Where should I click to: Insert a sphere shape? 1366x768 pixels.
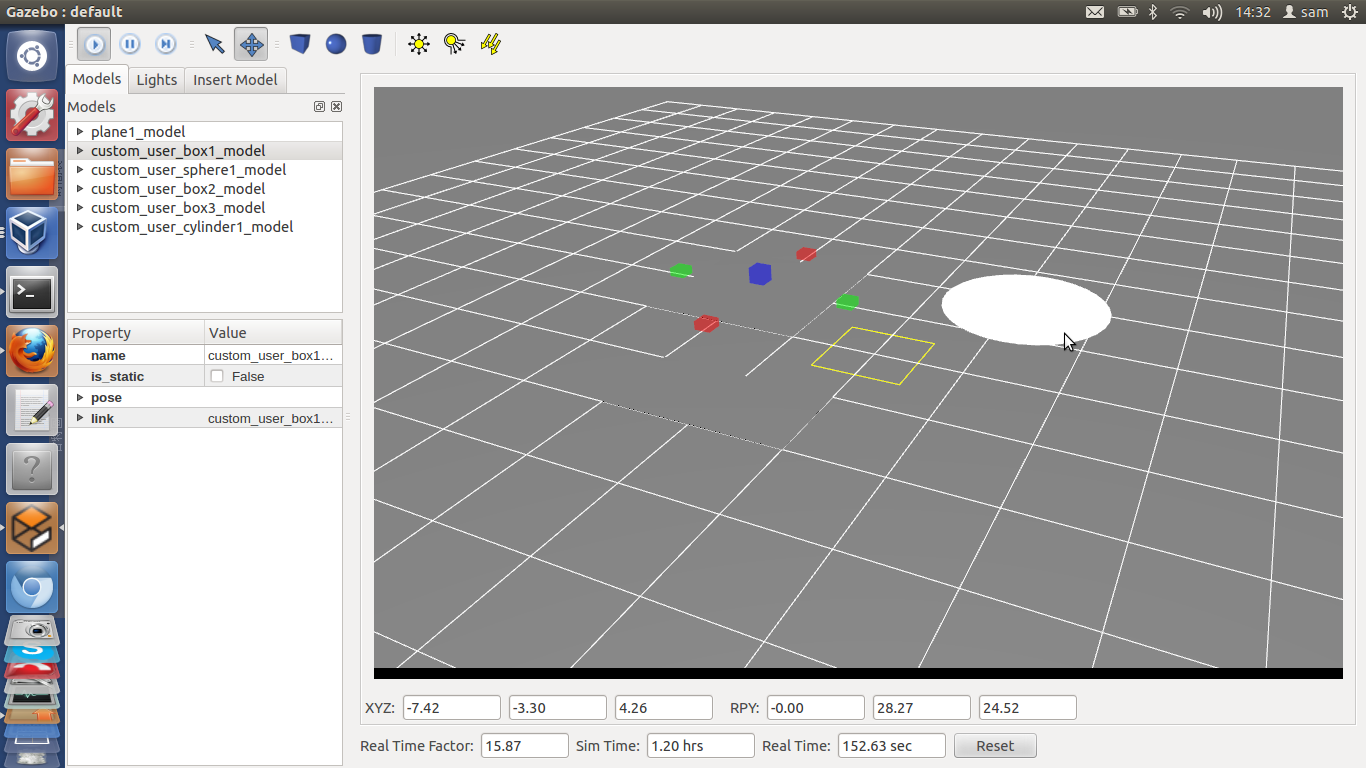[336, 44]
